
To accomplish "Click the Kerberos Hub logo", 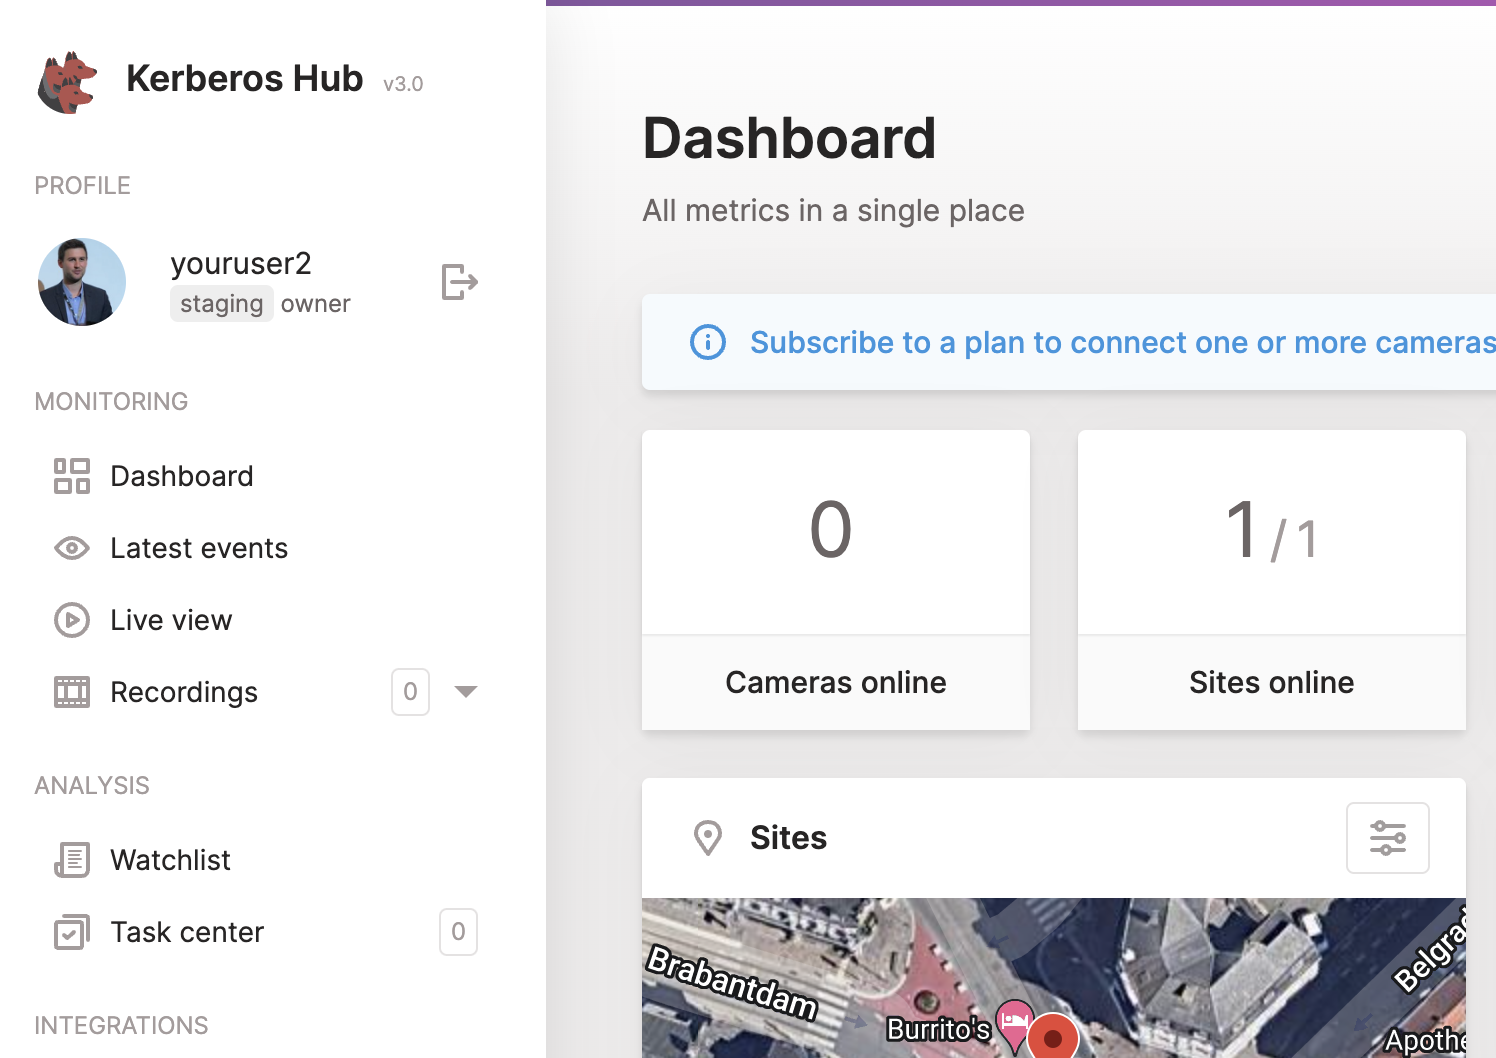I will [68, 82].
